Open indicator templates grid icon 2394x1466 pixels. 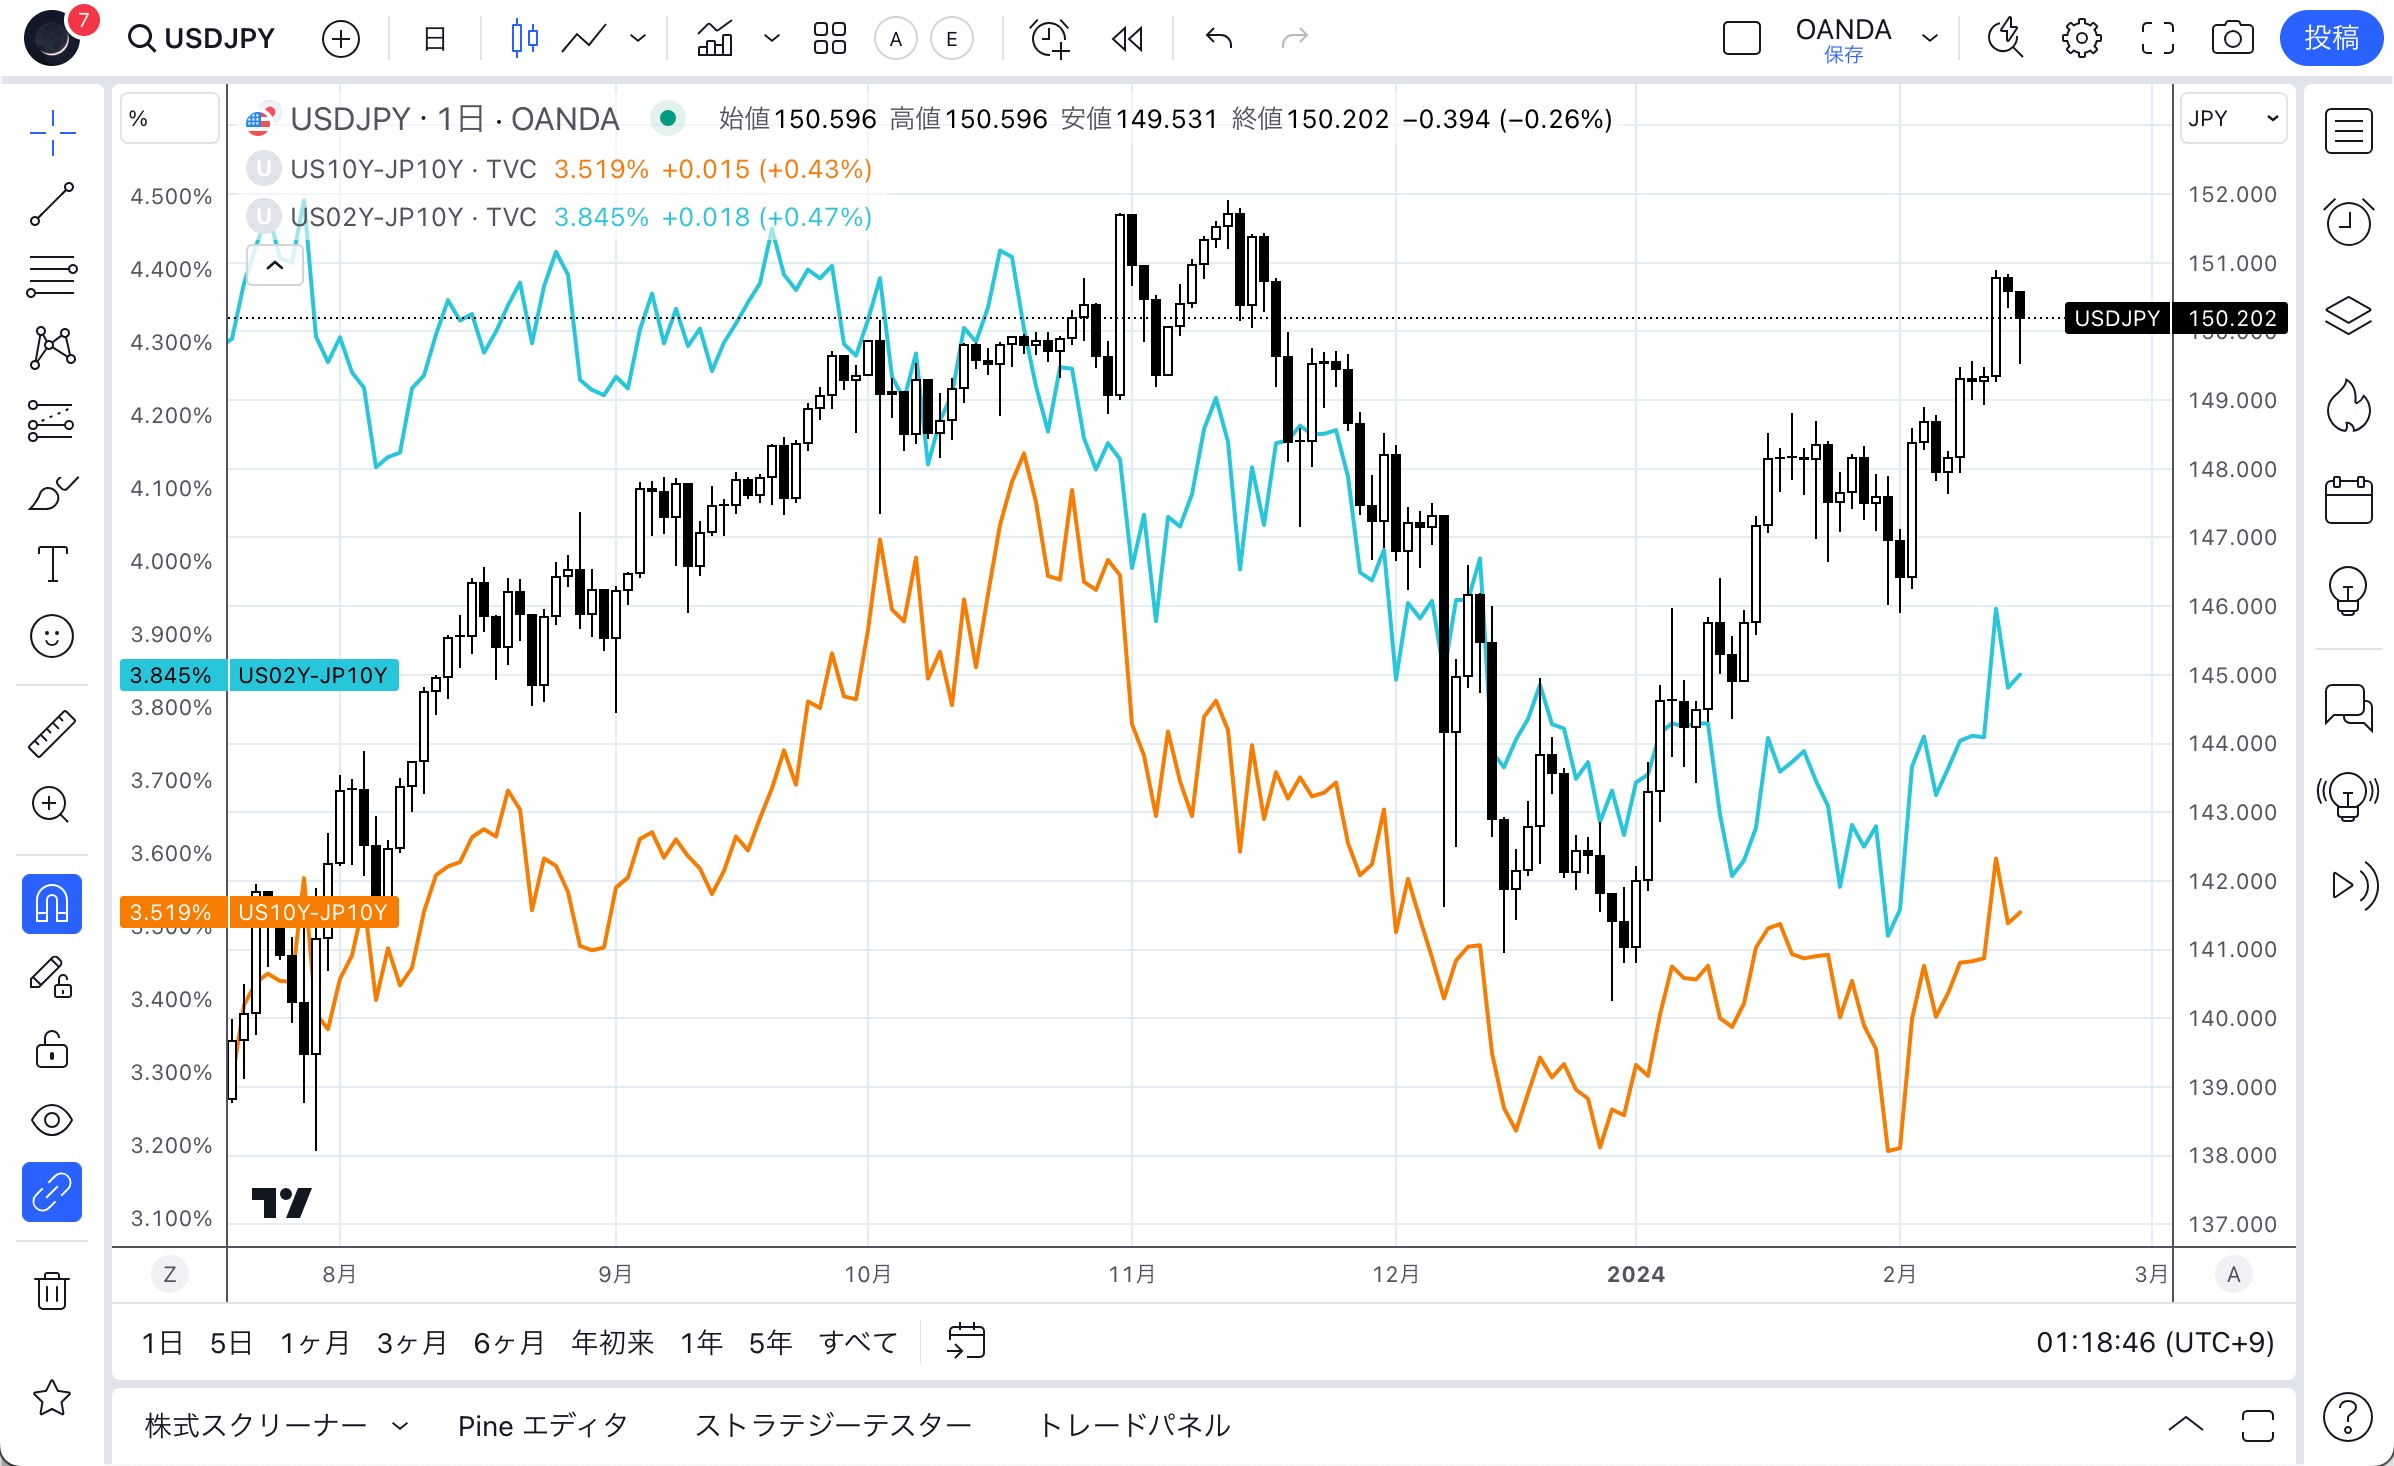830,39
